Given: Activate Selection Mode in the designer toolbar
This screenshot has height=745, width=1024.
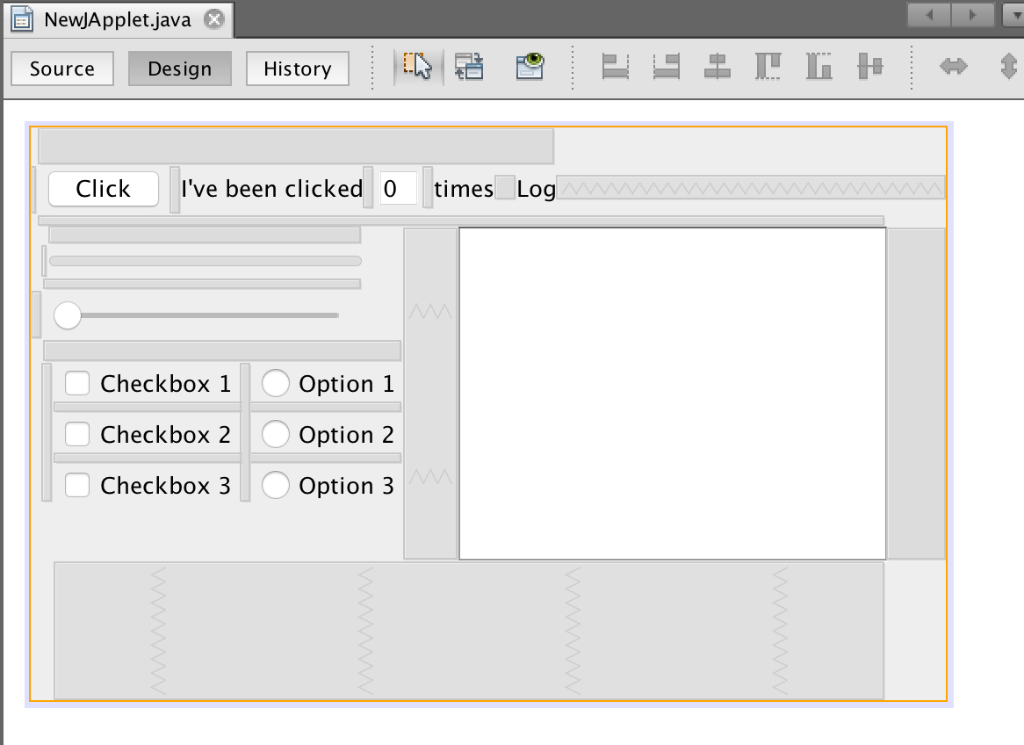Looking at the screenshot, I should (417, 66).
